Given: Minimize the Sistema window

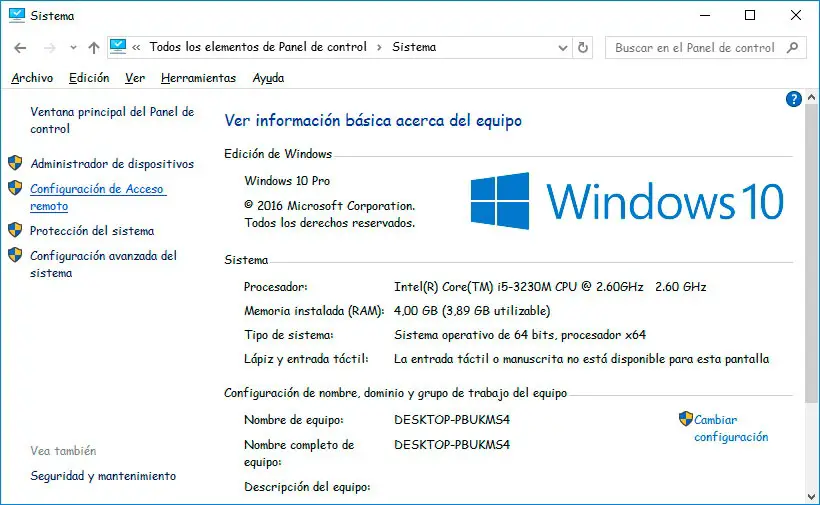Looking at the screenshot, I should click(x=705, y=15).
